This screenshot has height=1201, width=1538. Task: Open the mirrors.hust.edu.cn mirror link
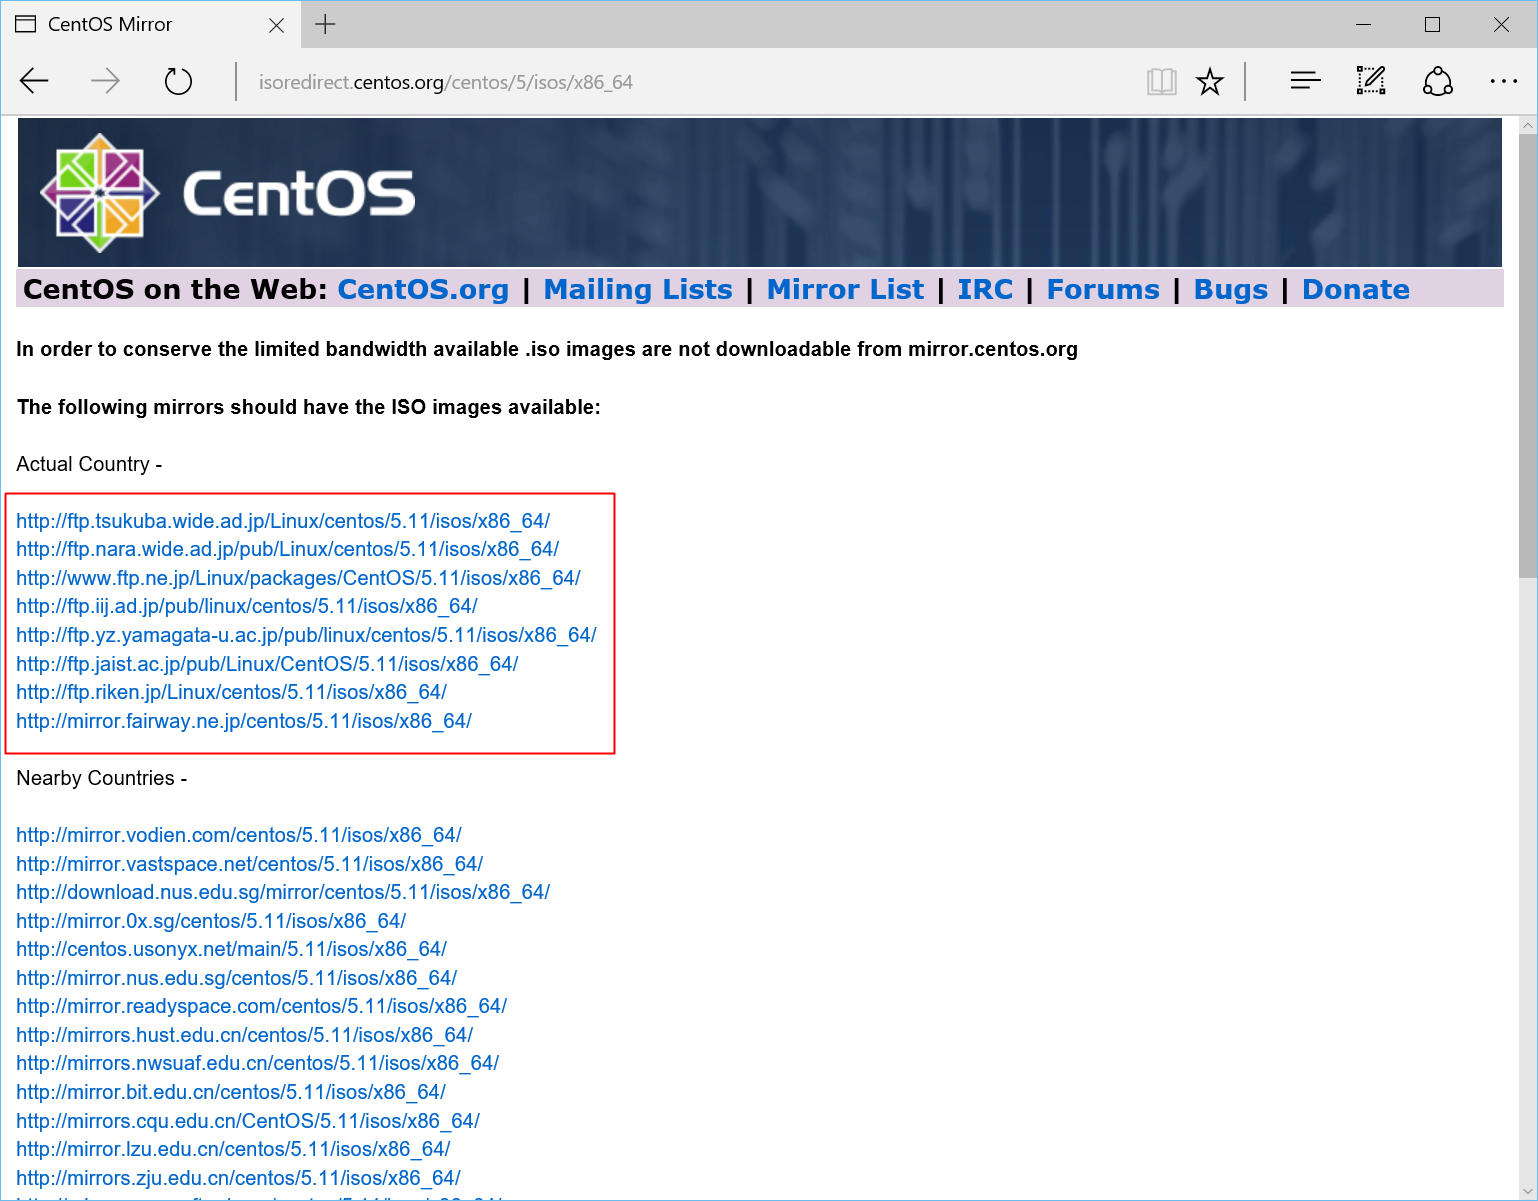pyautogui.click(x=245, y=1035)
